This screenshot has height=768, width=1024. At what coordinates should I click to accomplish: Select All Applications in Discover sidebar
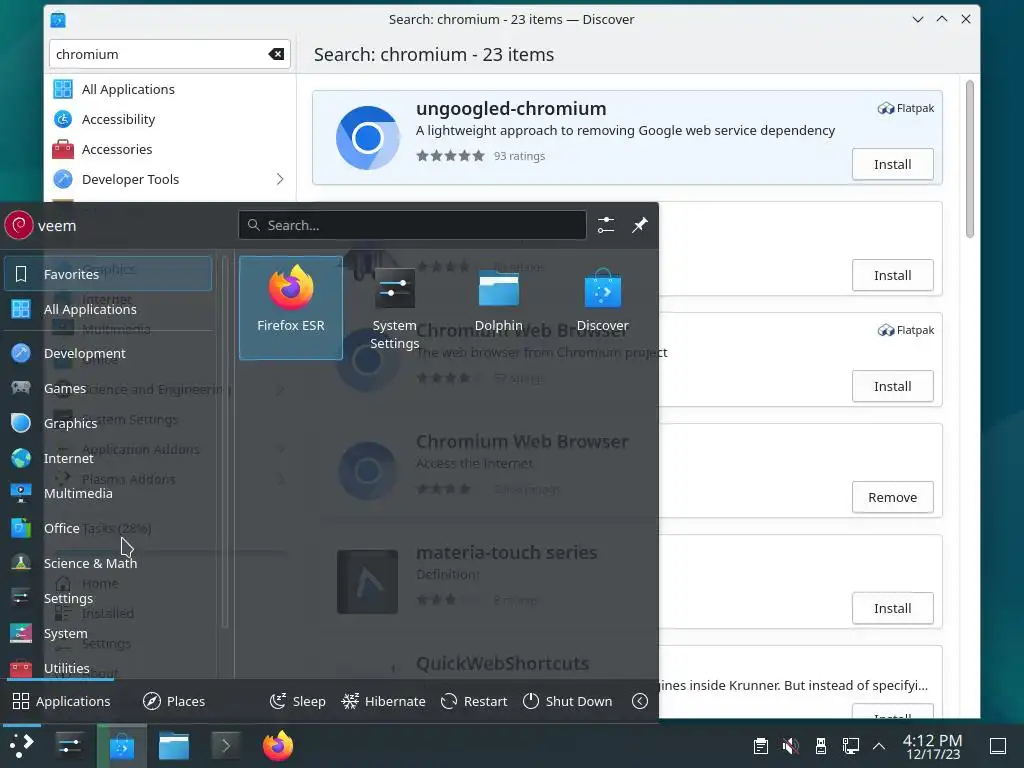pos(170,89)
